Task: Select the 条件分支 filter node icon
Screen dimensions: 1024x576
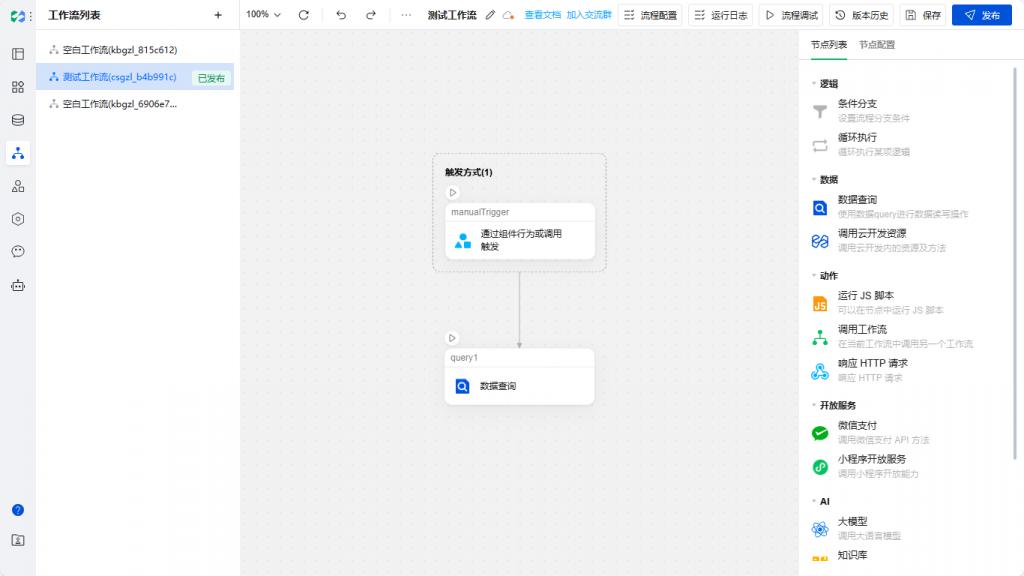Action: [x=820, y=112]
